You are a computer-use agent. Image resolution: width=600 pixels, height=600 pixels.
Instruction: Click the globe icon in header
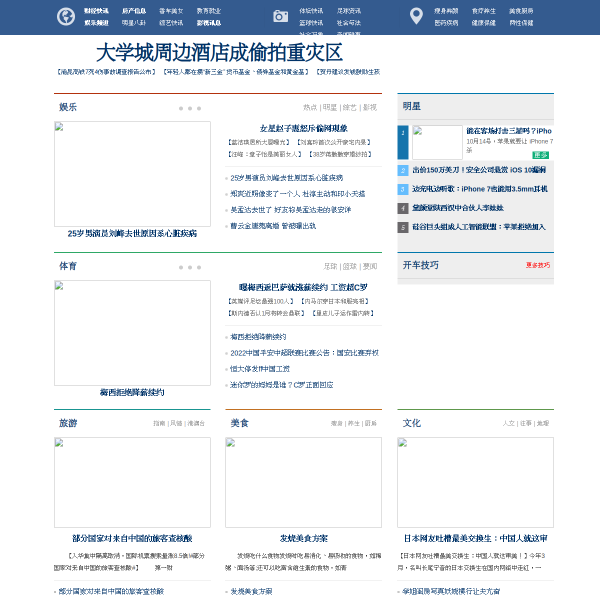[66, 17]
